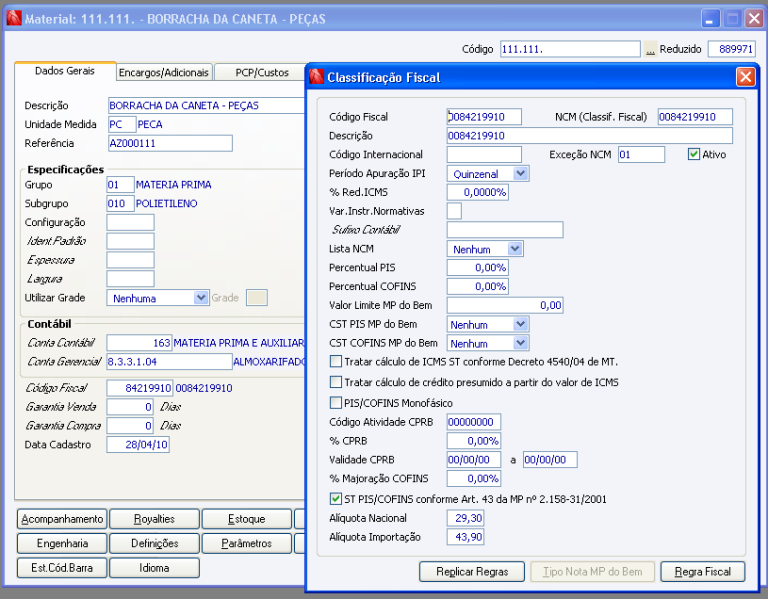The height and width of the screenshot is (599, 768).
Task: Click the % CPRB field
Action: pyautogui.click(x=474, y=441)
